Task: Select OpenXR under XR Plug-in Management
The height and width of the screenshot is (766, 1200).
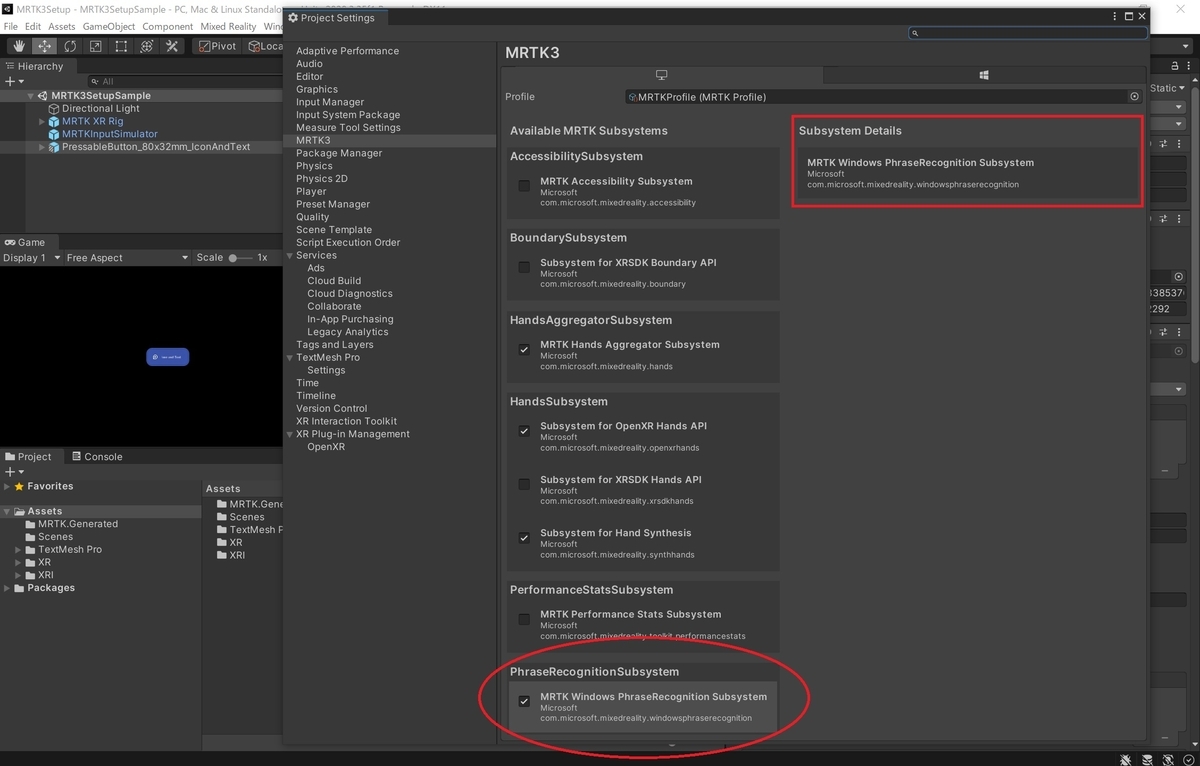Action: click(326, 447)
